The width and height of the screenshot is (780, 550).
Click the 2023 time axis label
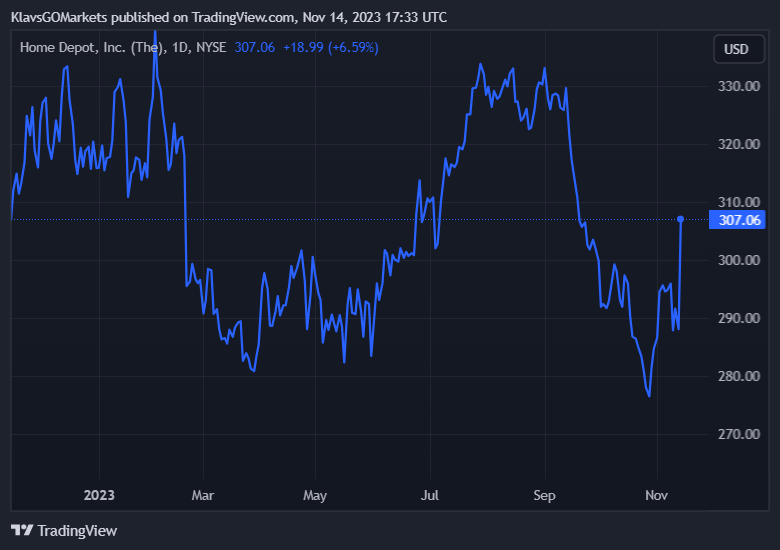(x=99, y=495)
